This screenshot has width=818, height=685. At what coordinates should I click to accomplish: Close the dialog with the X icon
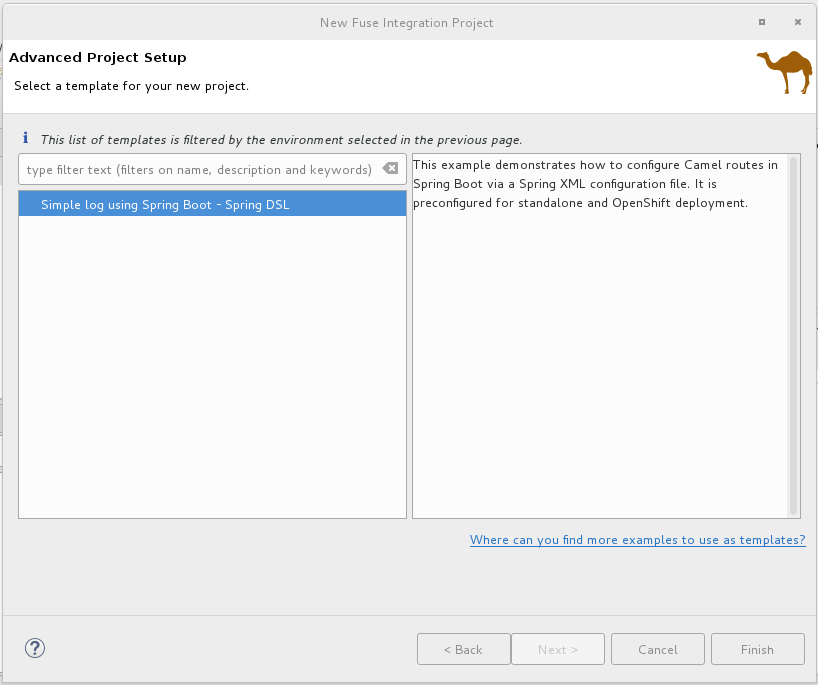(797, 22)
